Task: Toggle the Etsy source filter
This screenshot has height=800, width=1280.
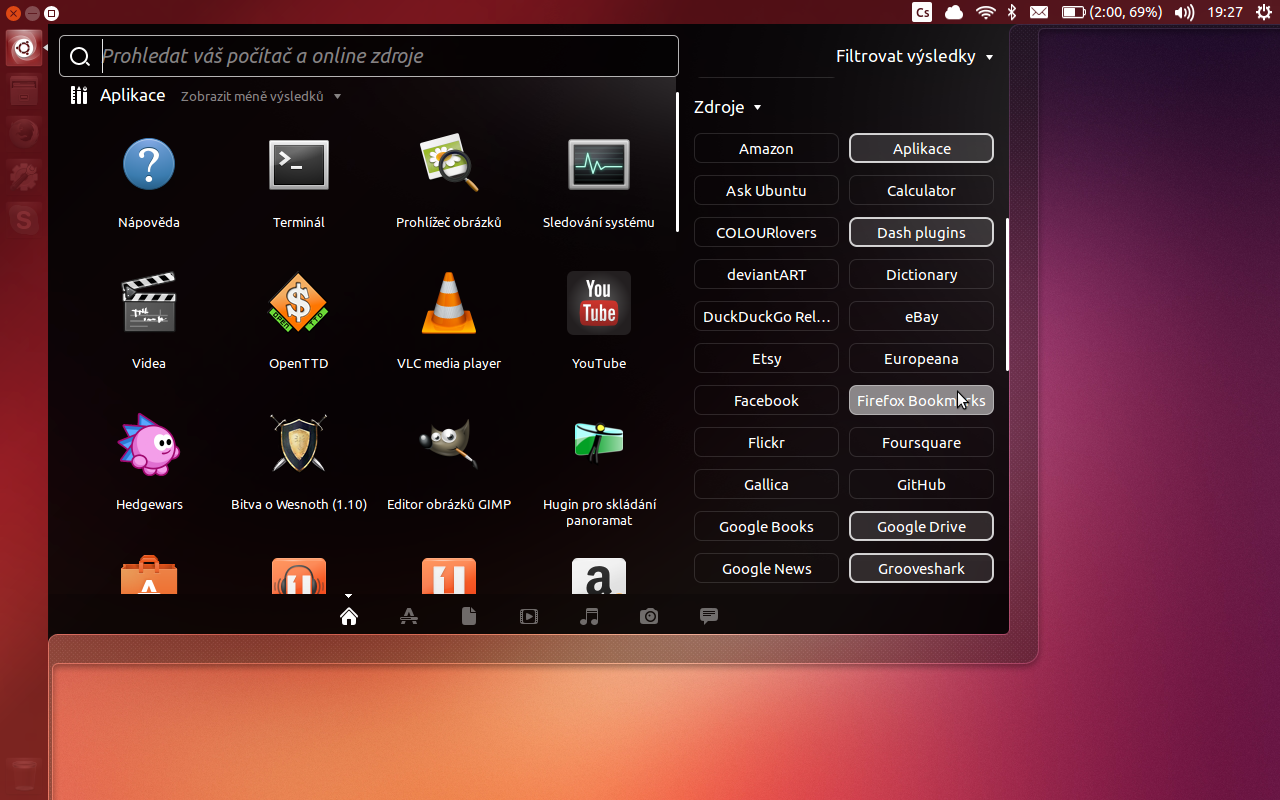Action: [x=766, y=358]
